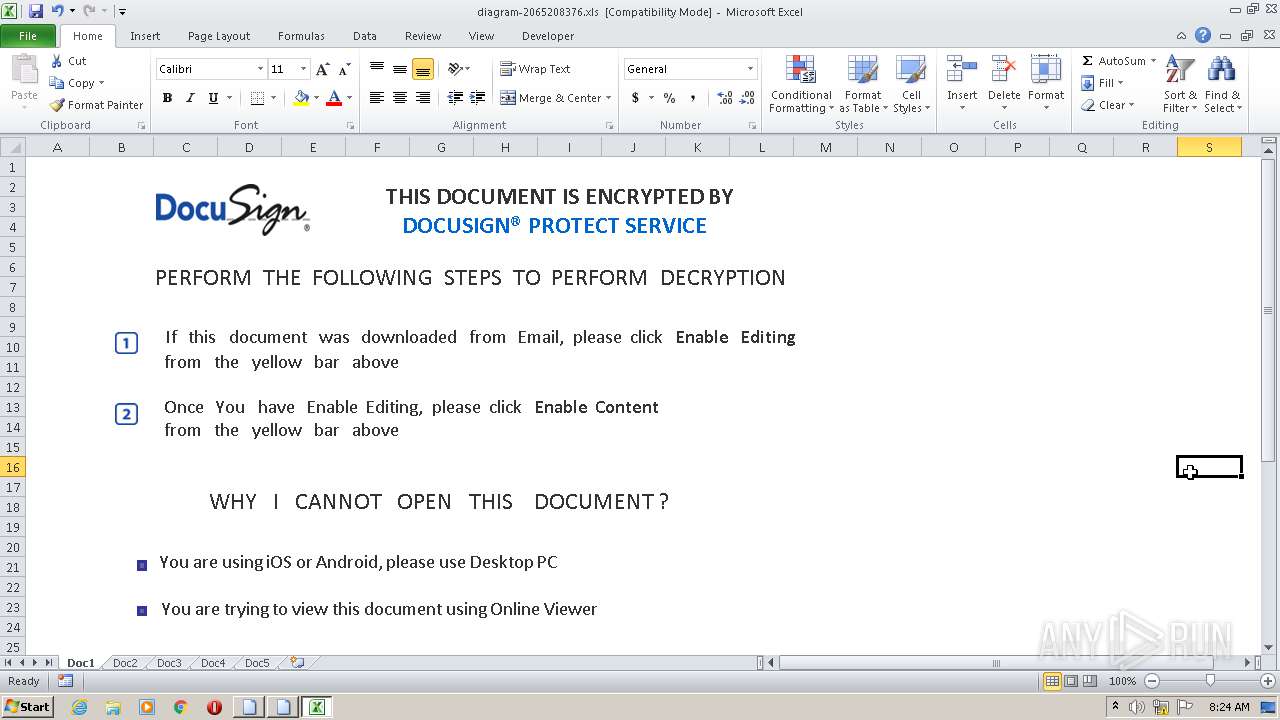This screenshot has width=1280, height=720.
Task: Open Fill dropdown
Action: pos(1102,83)
